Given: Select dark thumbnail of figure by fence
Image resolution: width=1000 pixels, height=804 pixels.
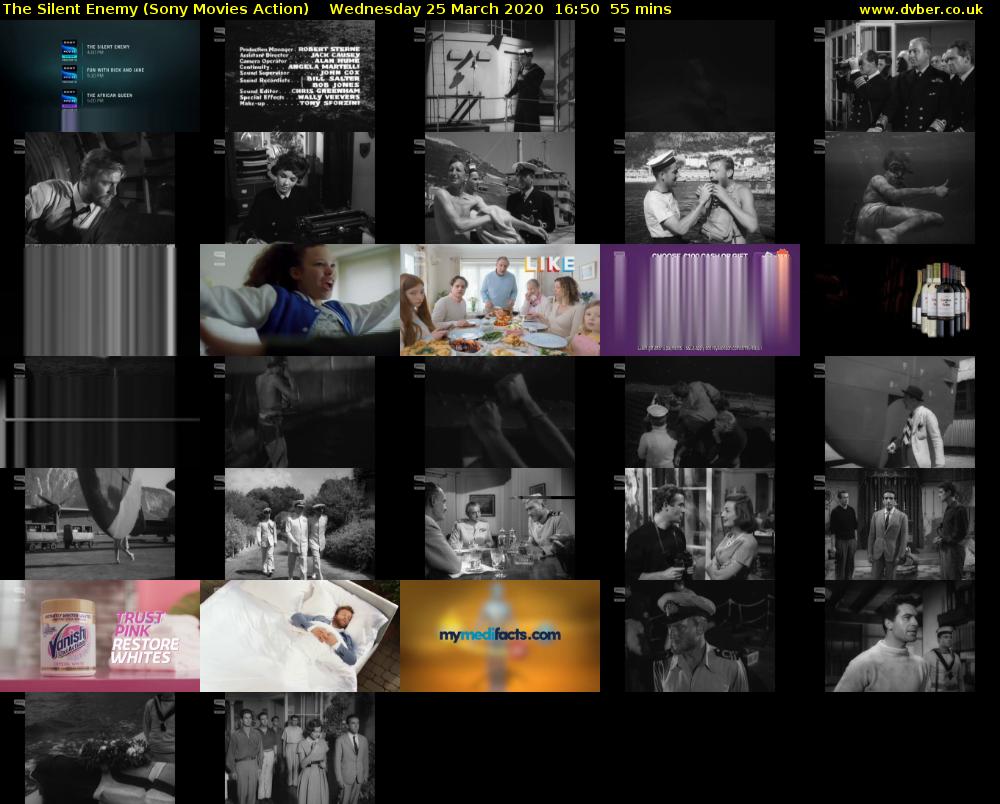Looking at the screenshot, I should tap(300, 412).
